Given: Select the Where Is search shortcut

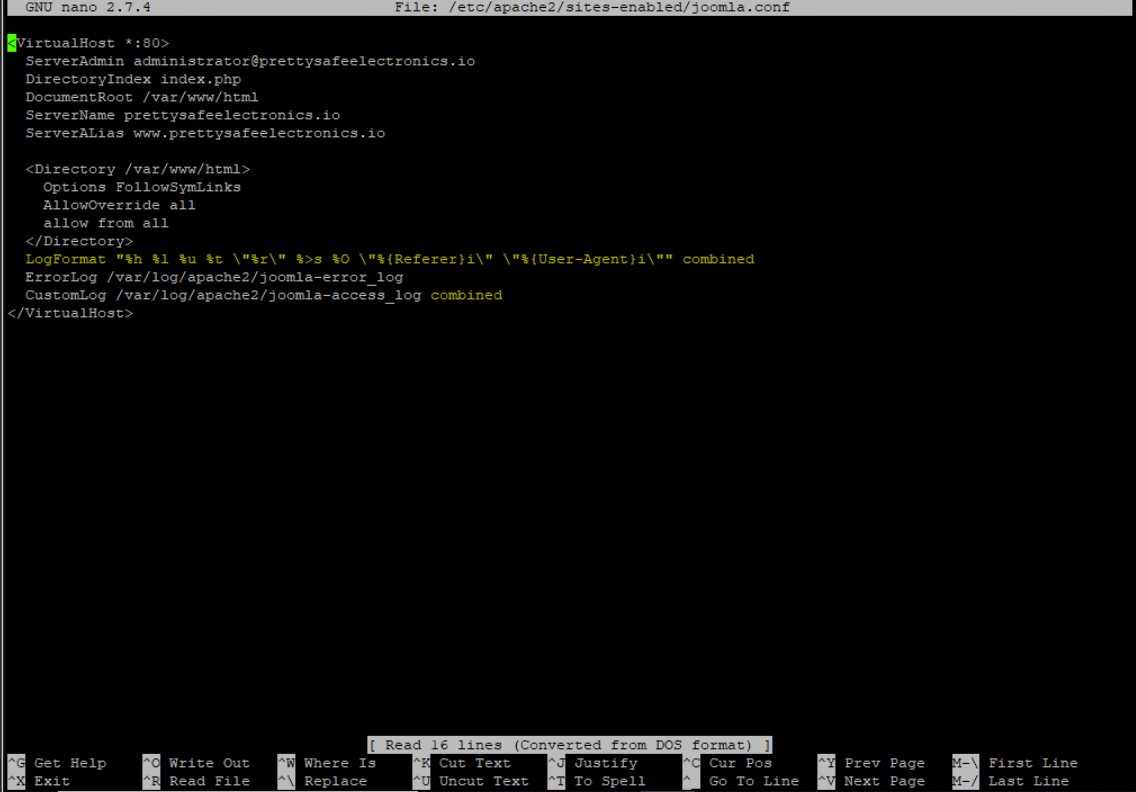Looking at the screenshot, I should tap(339, 763).
